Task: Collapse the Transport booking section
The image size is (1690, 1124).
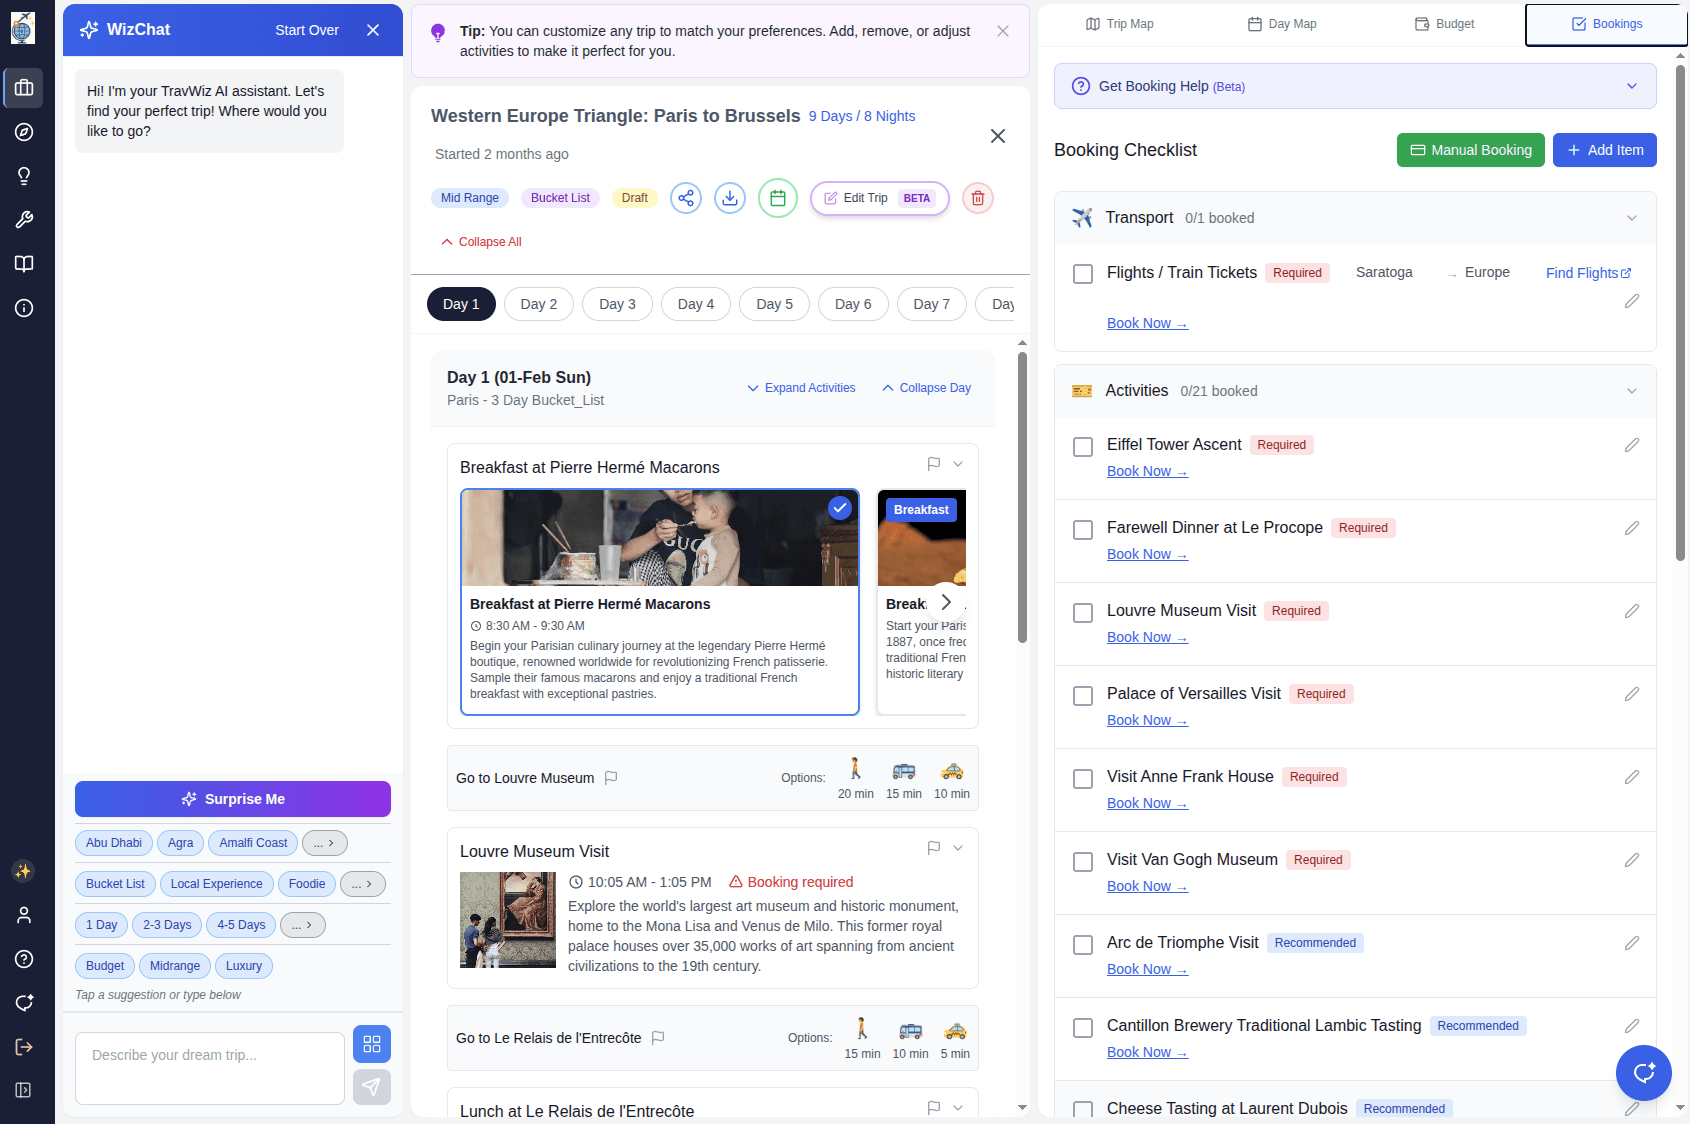Action: tap(1632, 217)
